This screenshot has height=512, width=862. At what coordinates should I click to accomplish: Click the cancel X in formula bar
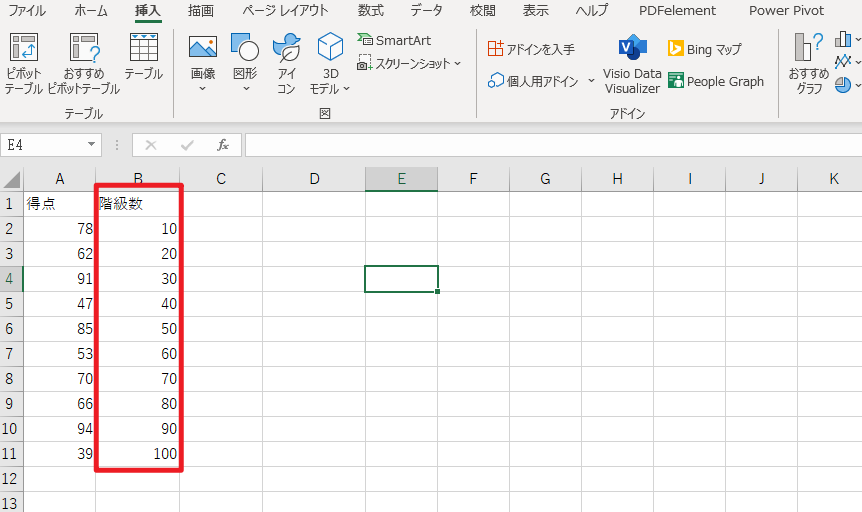[151, 145]
